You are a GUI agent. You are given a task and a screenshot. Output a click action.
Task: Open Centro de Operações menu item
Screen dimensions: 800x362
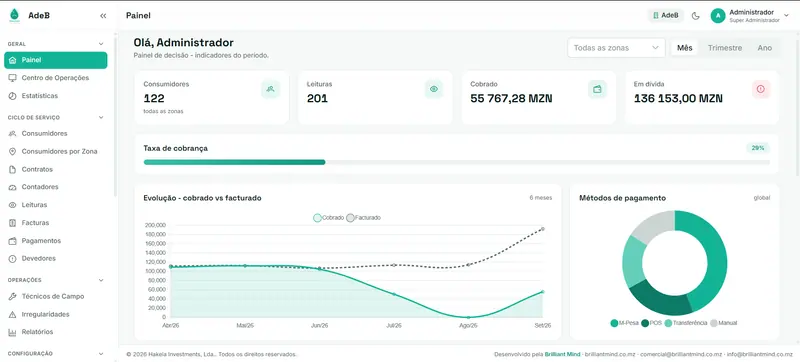tap(56, 78)
